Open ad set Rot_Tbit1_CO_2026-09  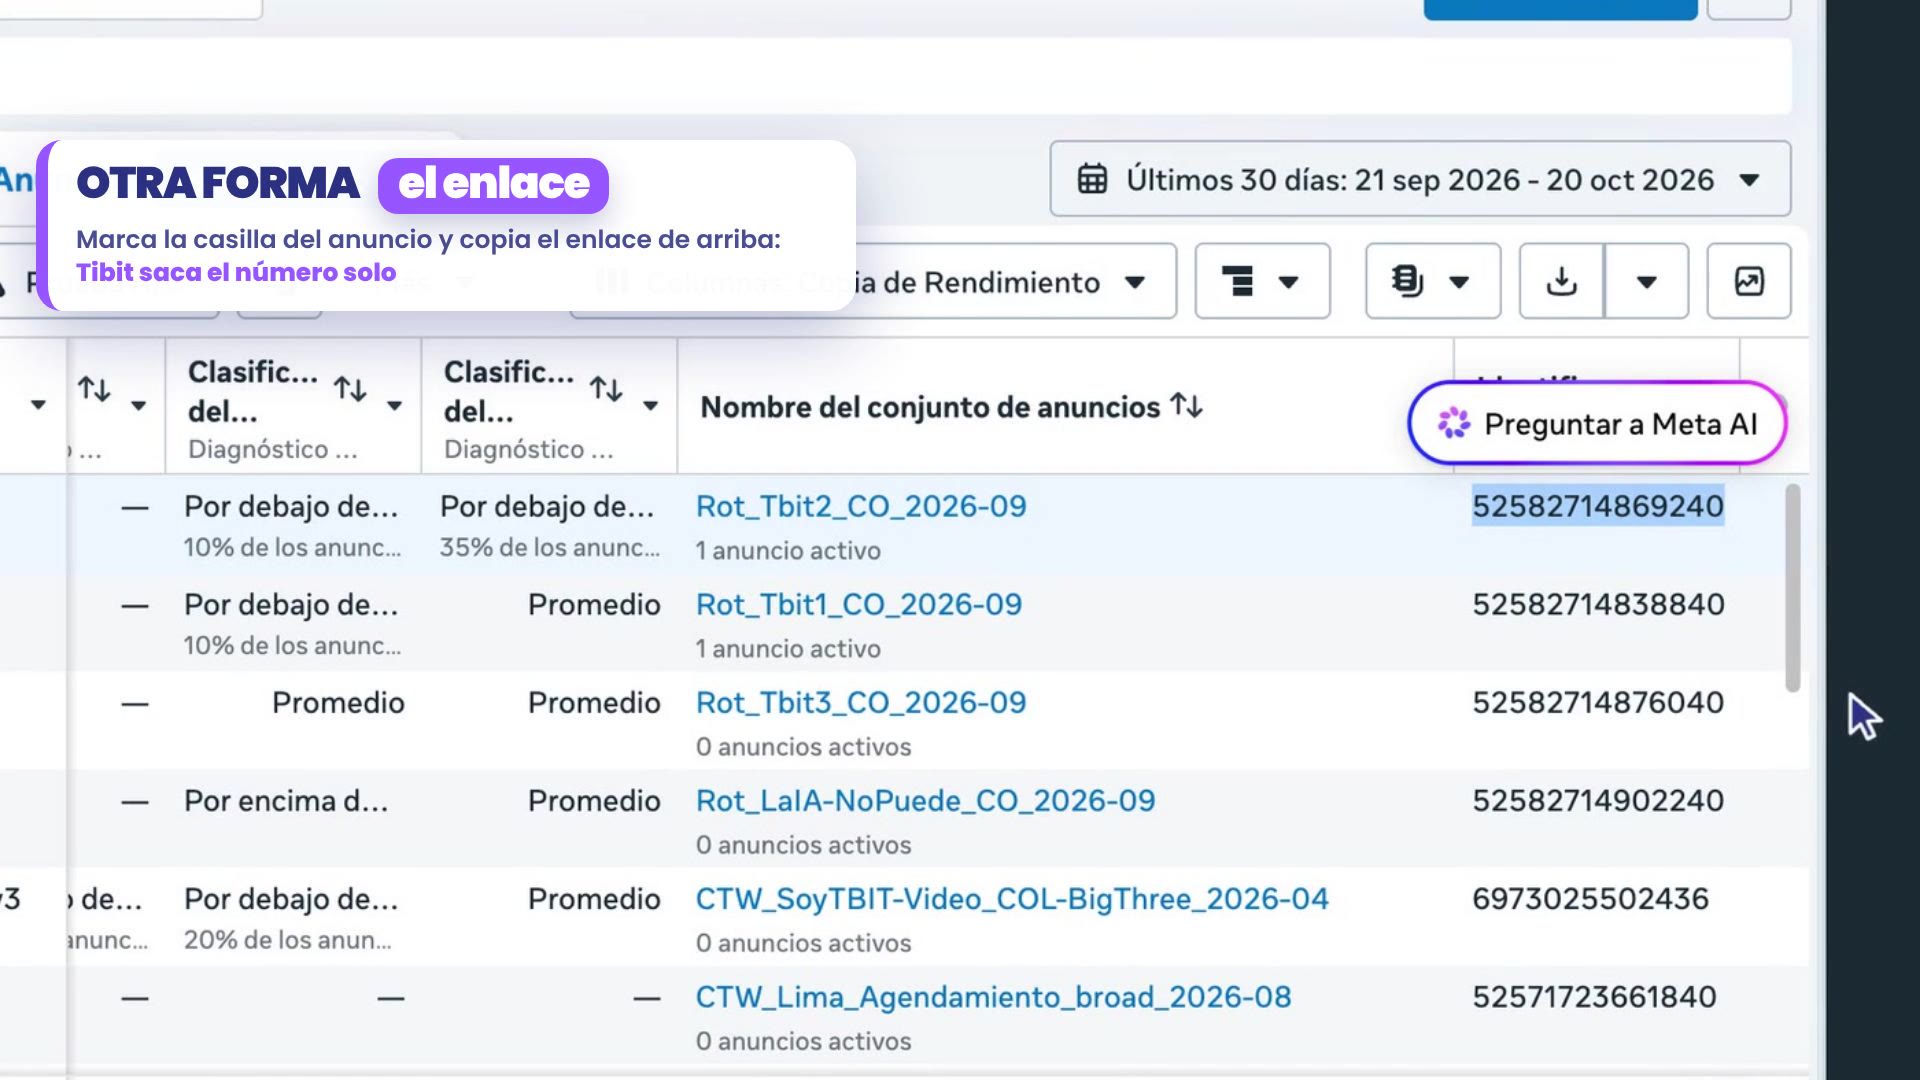tap(859, 604)
